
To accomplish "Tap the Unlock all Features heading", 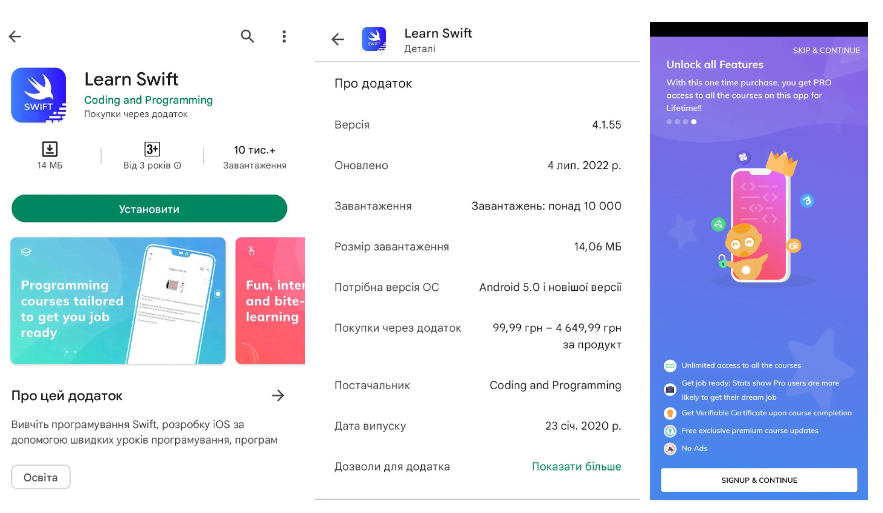I will [715, 65].
